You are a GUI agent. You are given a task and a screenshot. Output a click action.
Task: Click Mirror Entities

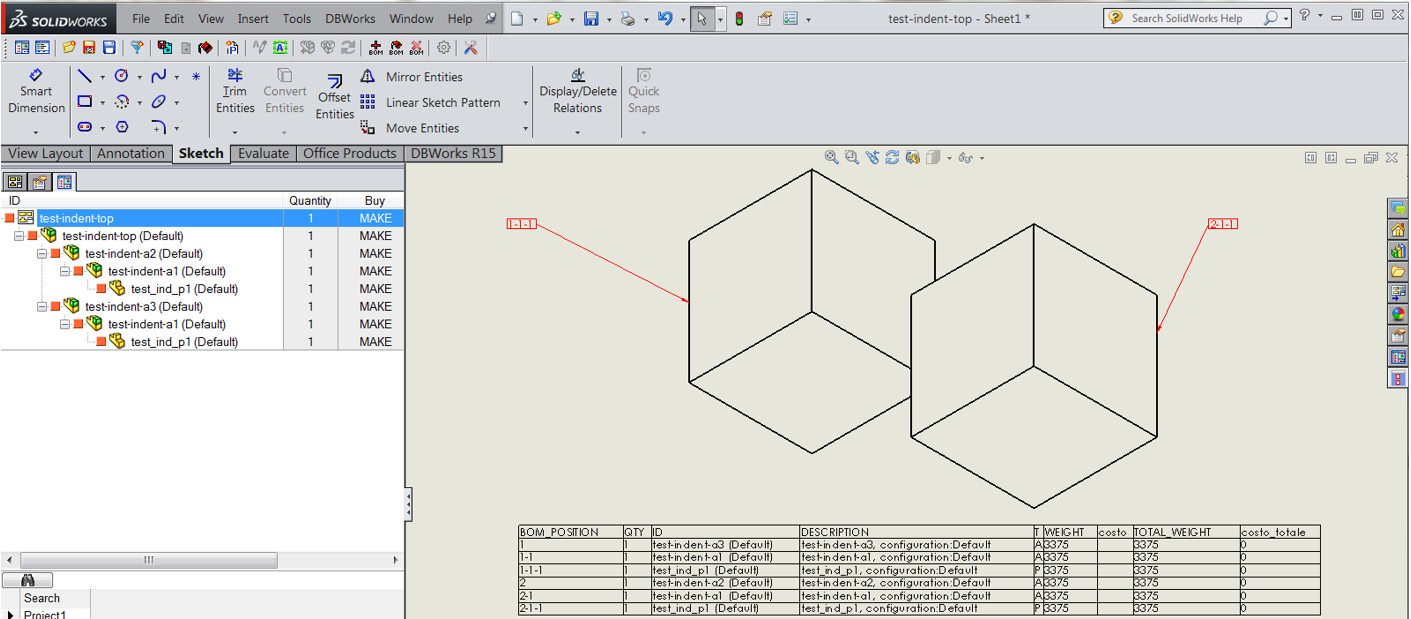[411, 77]
